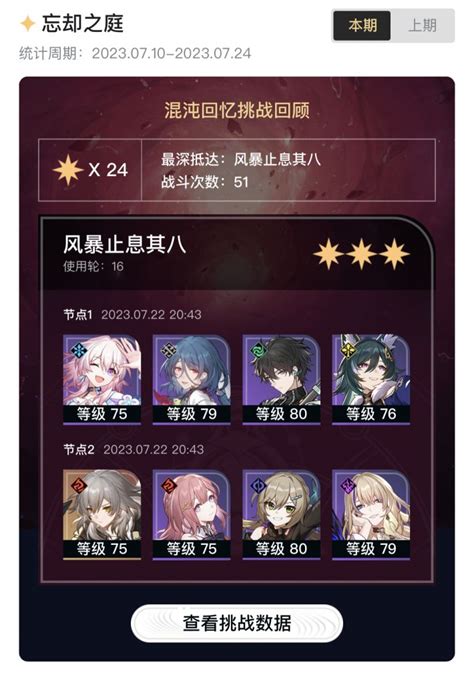
Task: Click the wind element icon on black-haired character
Action: click(258, 350)
